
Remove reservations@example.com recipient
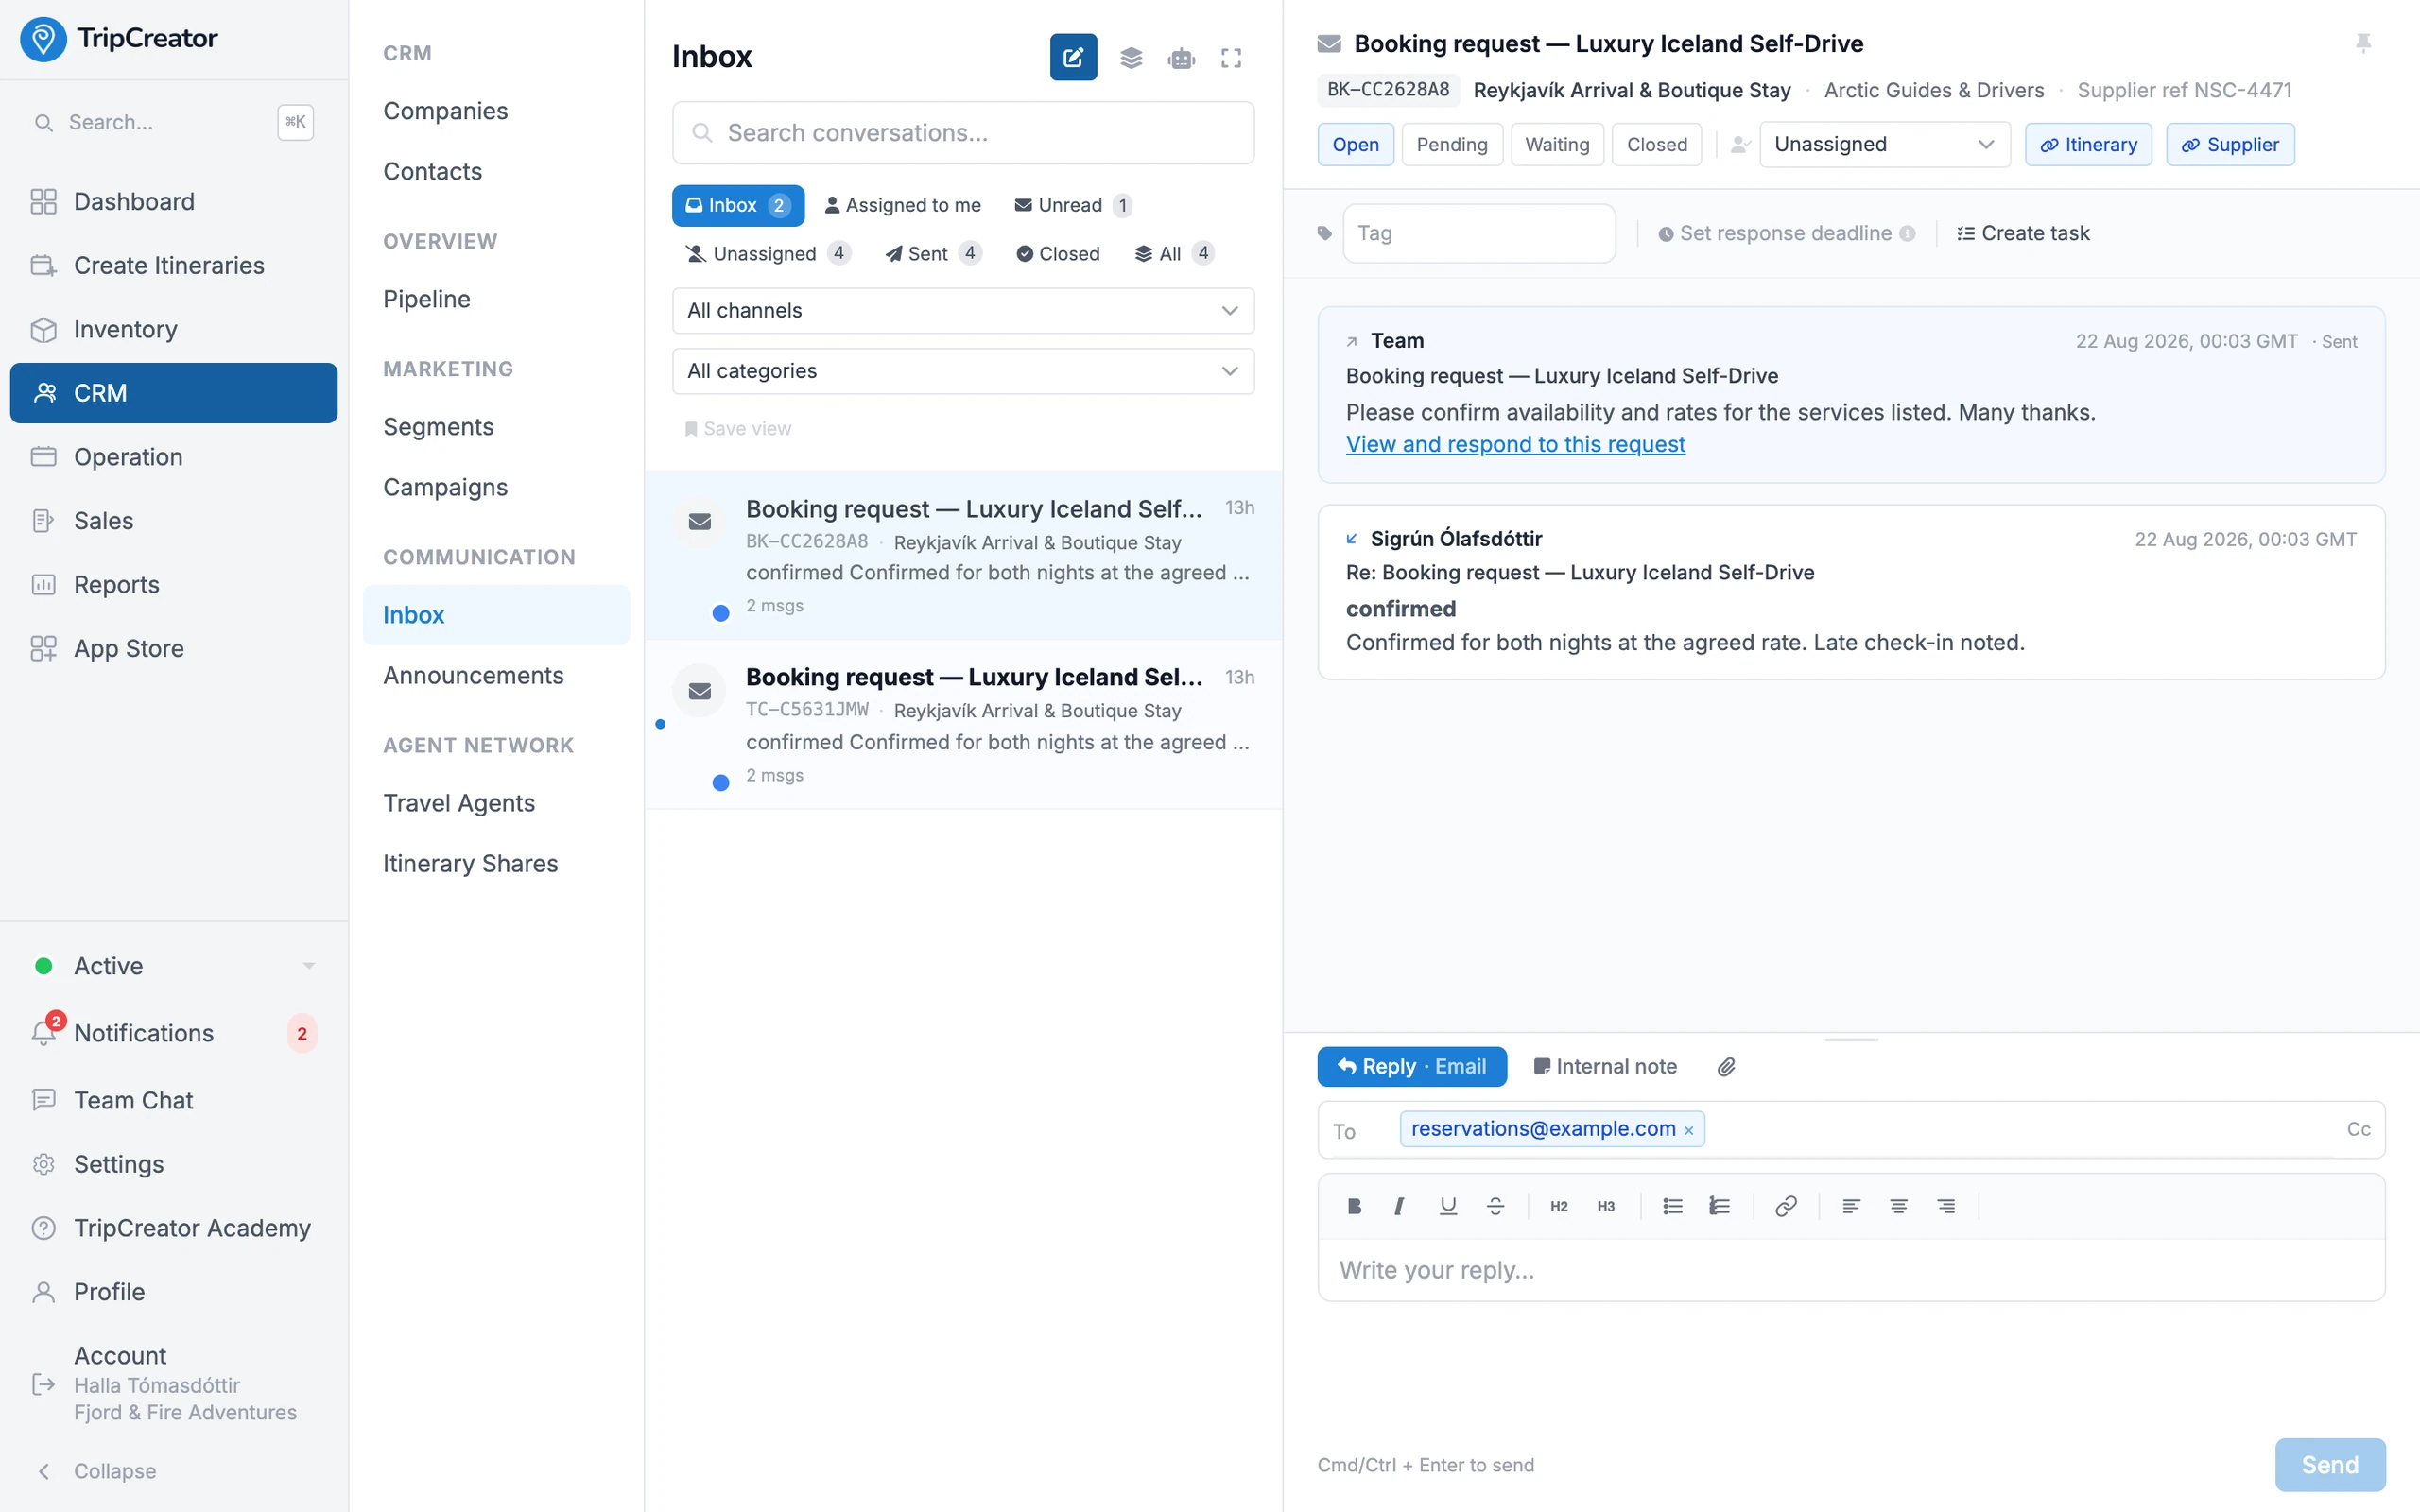(1689, 1130)
